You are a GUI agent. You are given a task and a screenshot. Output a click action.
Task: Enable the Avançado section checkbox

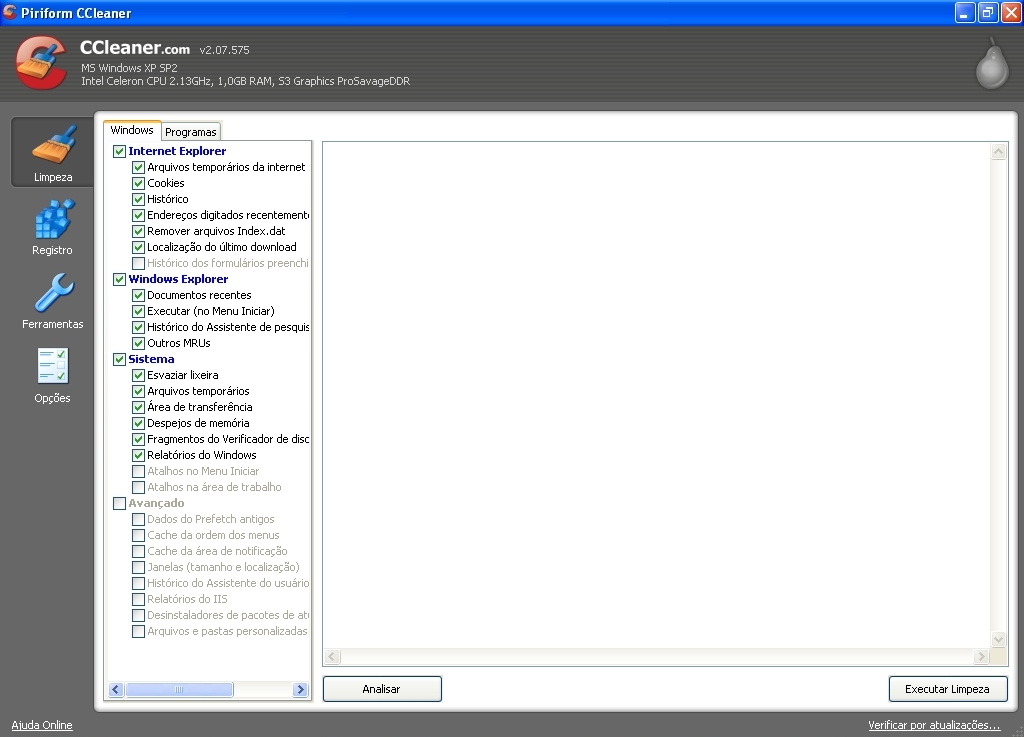(x=119, y=503)
